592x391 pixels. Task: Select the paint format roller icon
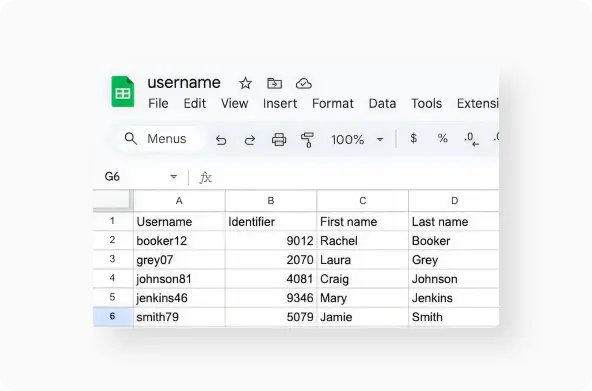pyautogui.click(x=307, y=140)
